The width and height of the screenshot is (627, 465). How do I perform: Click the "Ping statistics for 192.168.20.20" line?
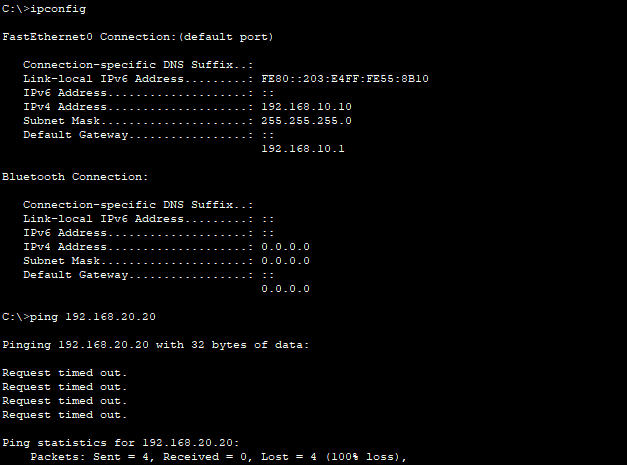[x=117, y=442]
